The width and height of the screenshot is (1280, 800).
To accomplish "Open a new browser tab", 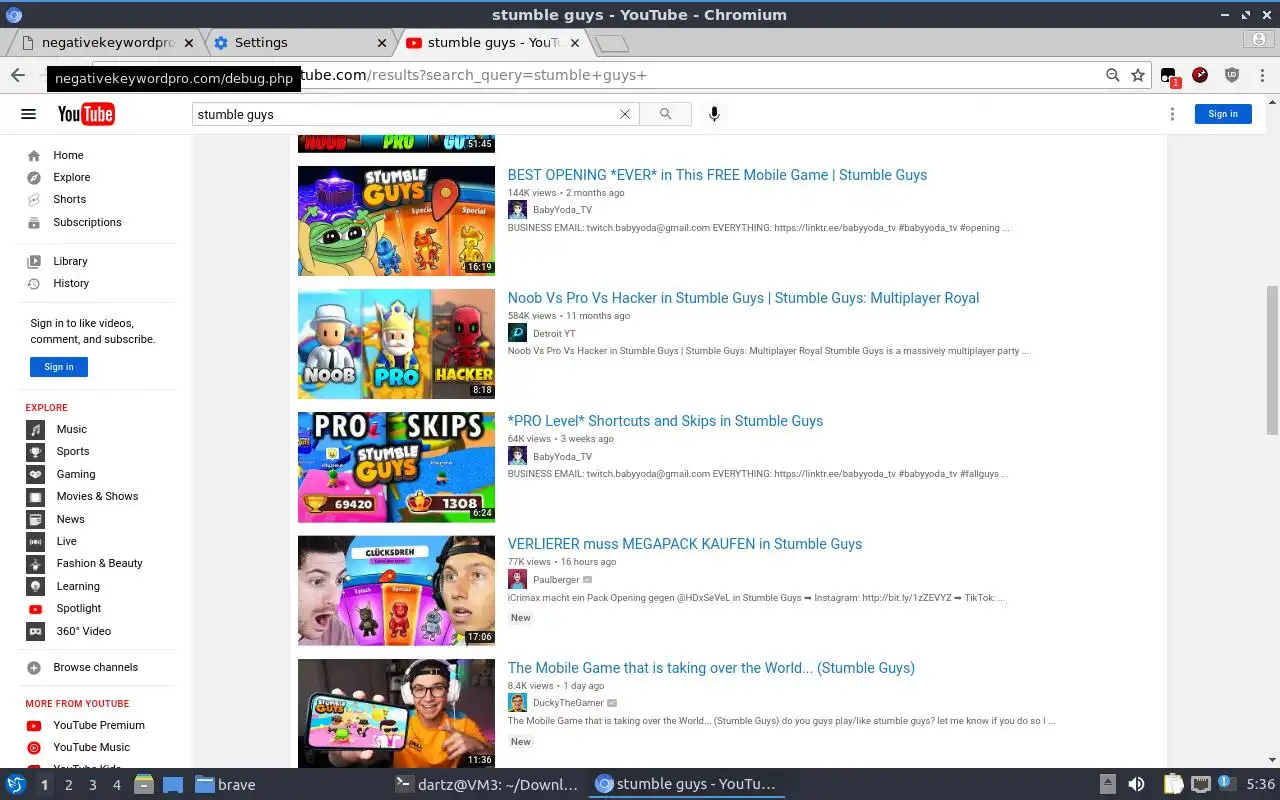I will click(x=611, y=43).
